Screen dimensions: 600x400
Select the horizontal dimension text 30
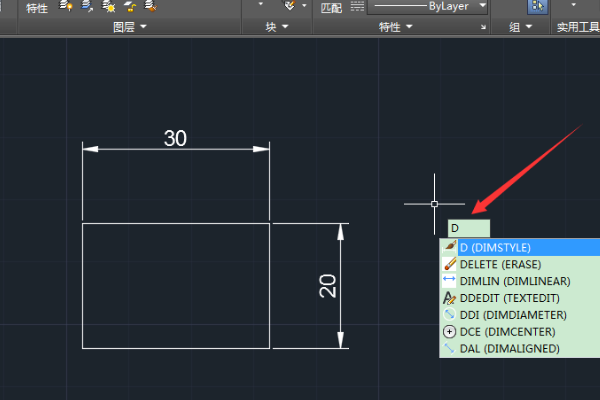[175, 139]
